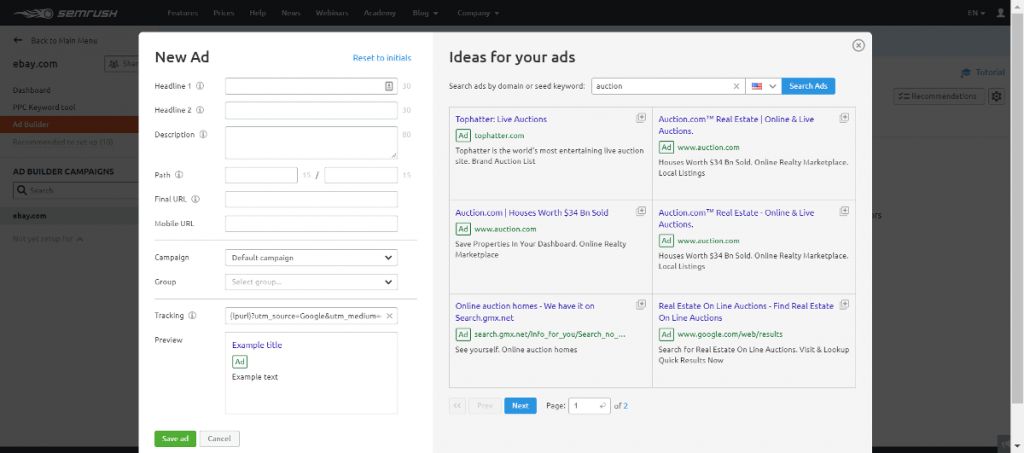Clear the auction search keyword
This screenshot has height=453, width=1024.
pos(736,86)
